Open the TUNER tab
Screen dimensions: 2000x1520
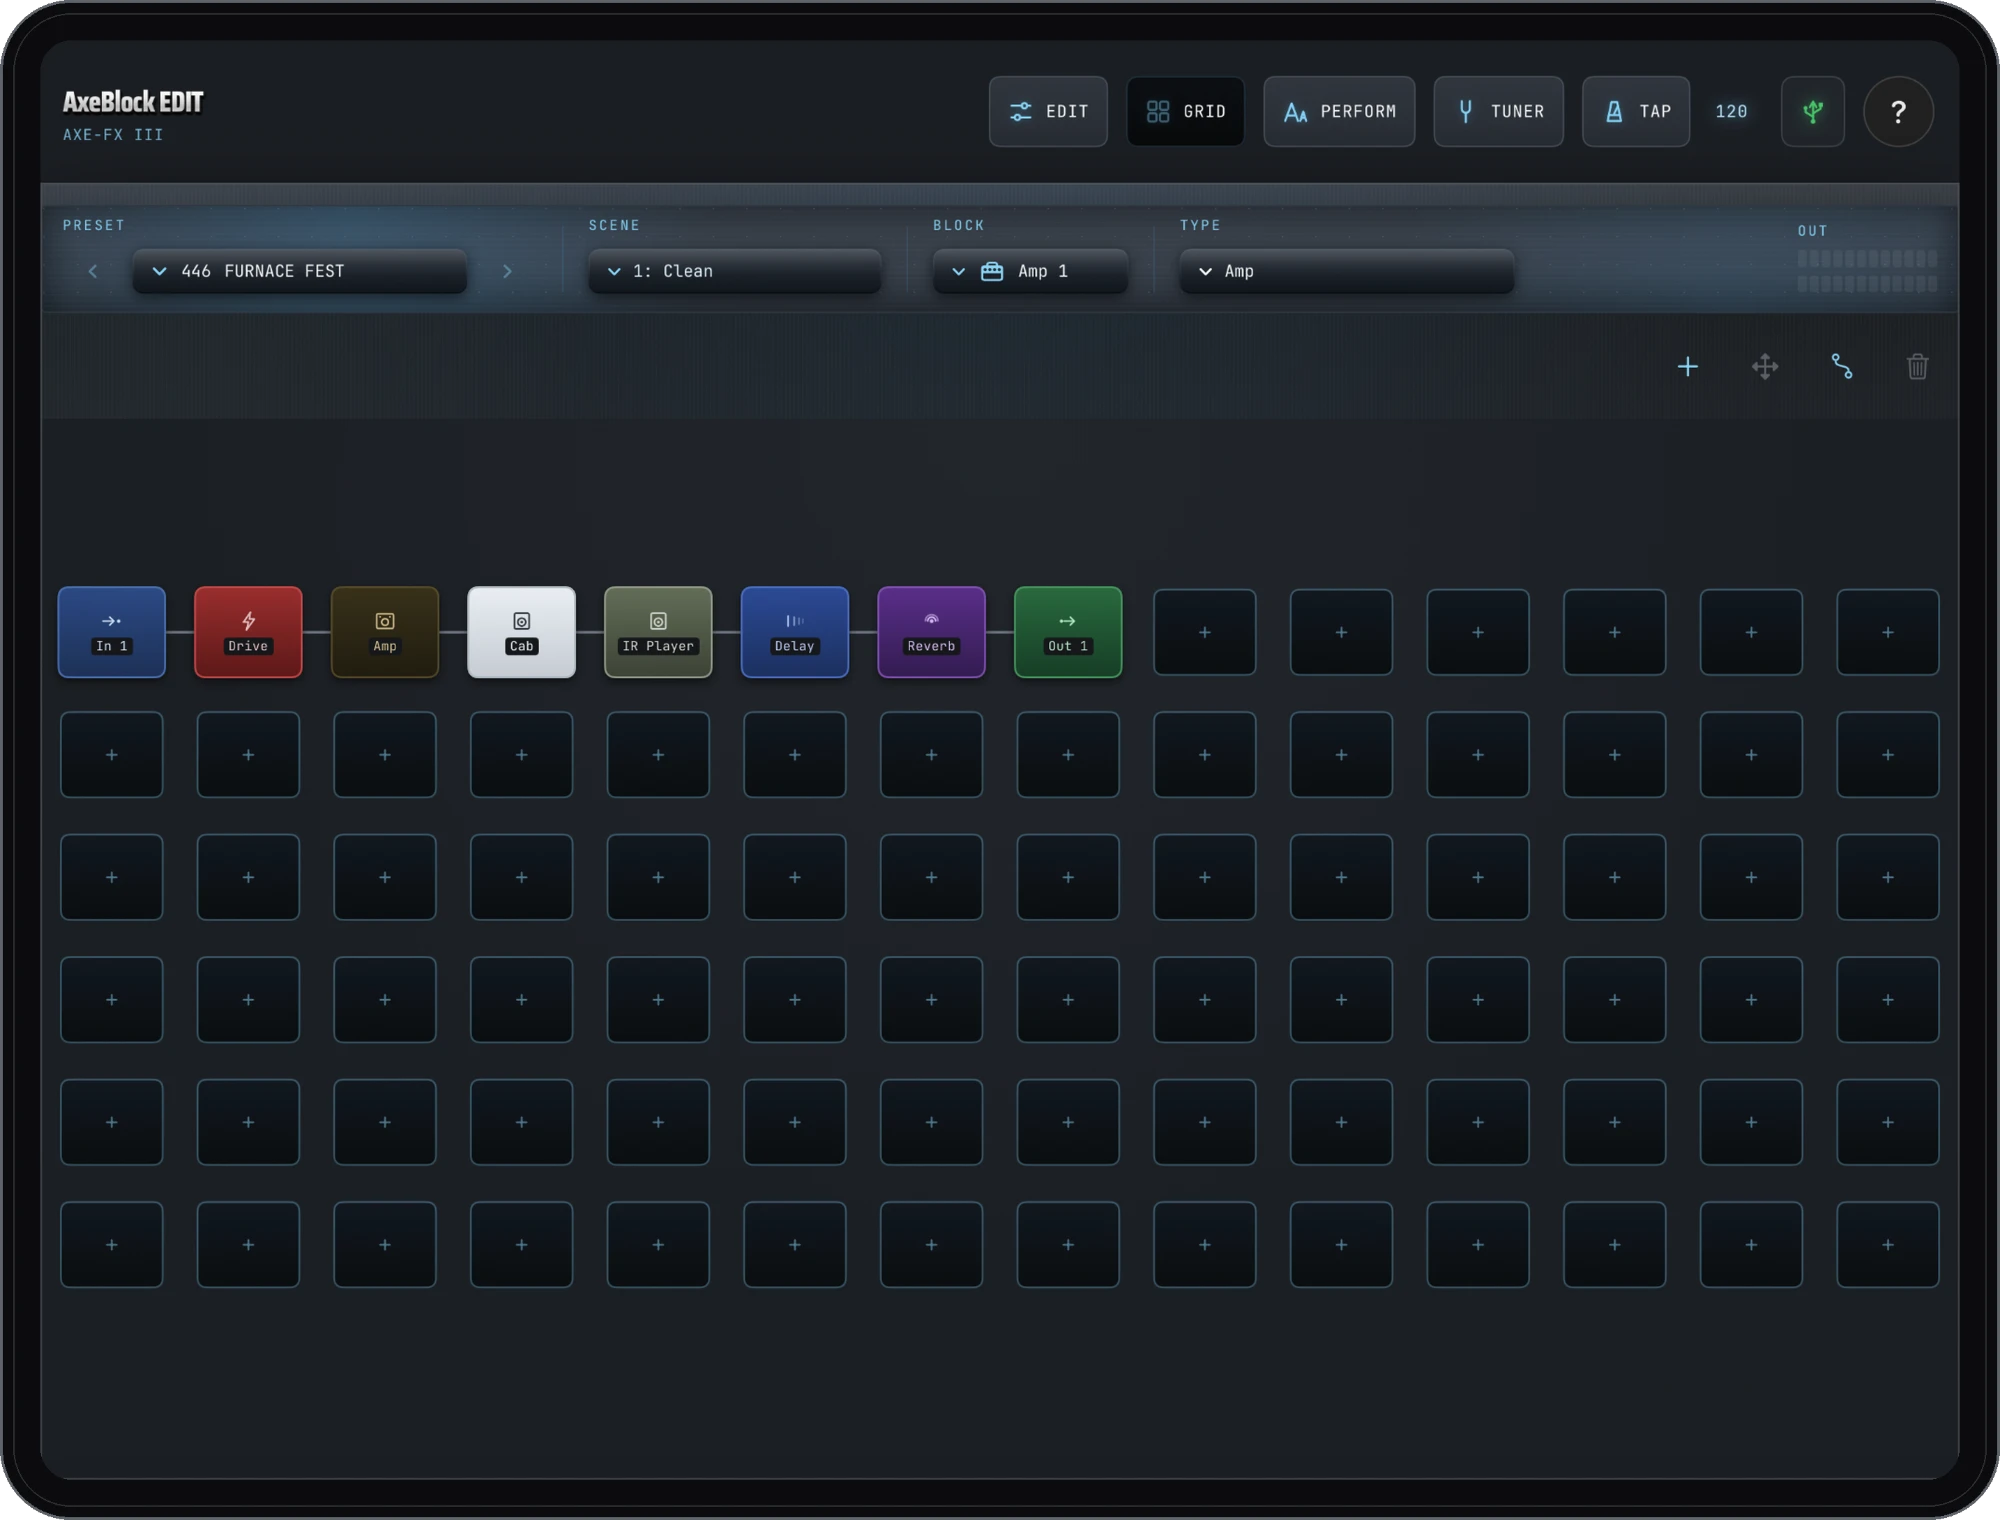1499,112
